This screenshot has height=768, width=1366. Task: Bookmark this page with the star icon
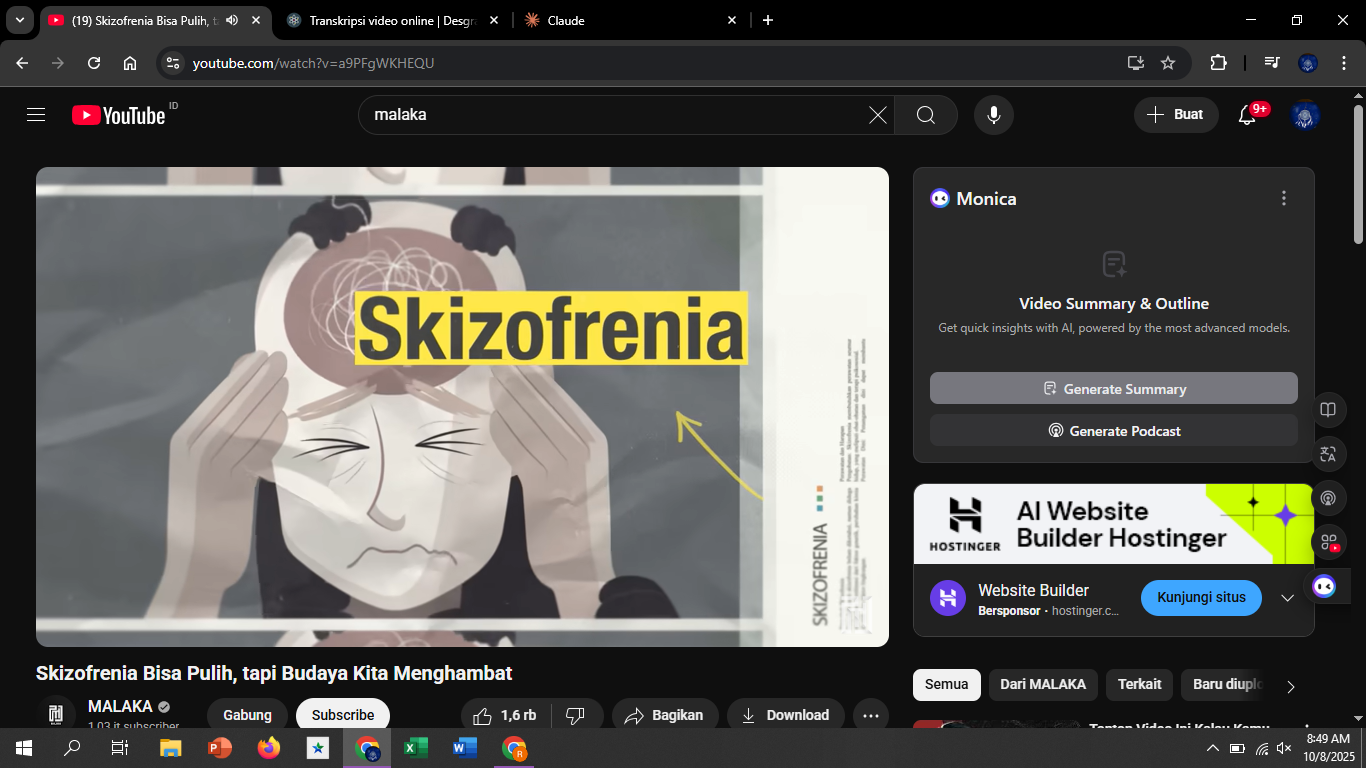(x=1168, y=63)
